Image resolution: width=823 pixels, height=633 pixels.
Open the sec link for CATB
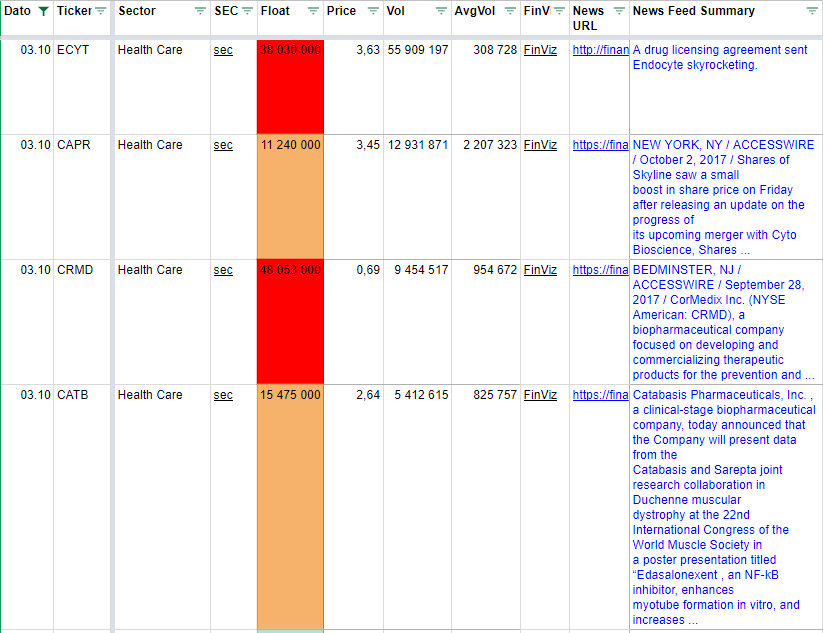pos(223,395)
